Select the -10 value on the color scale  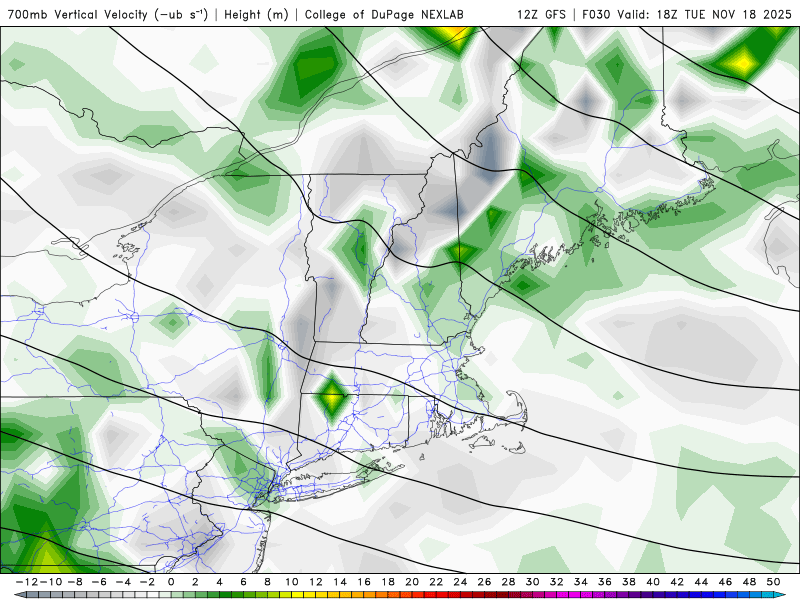(49, 582)
